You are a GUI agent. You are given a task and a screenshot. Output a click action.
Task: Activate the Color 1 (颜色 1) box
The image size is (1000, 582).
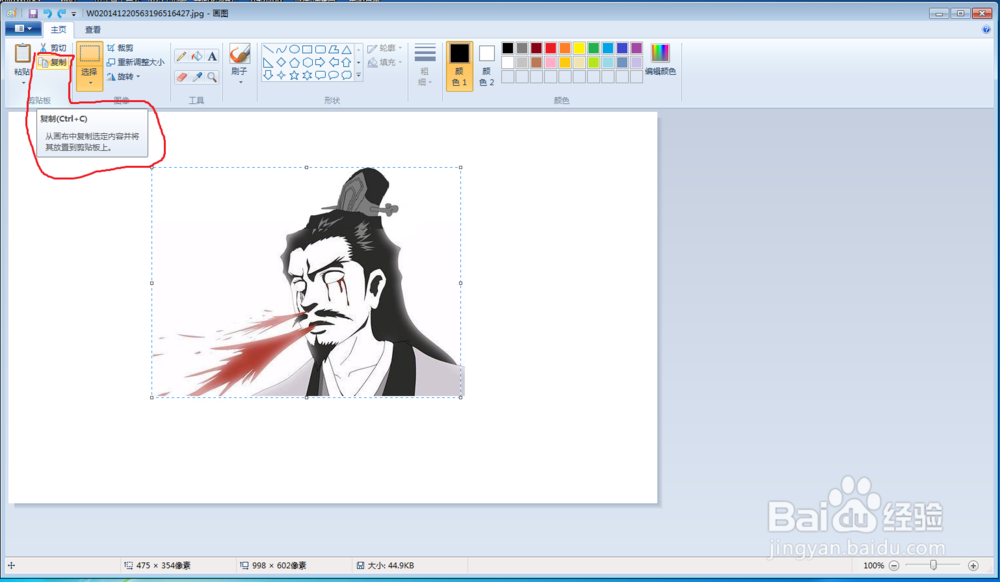pyautogui.click(x=459, y=66)
